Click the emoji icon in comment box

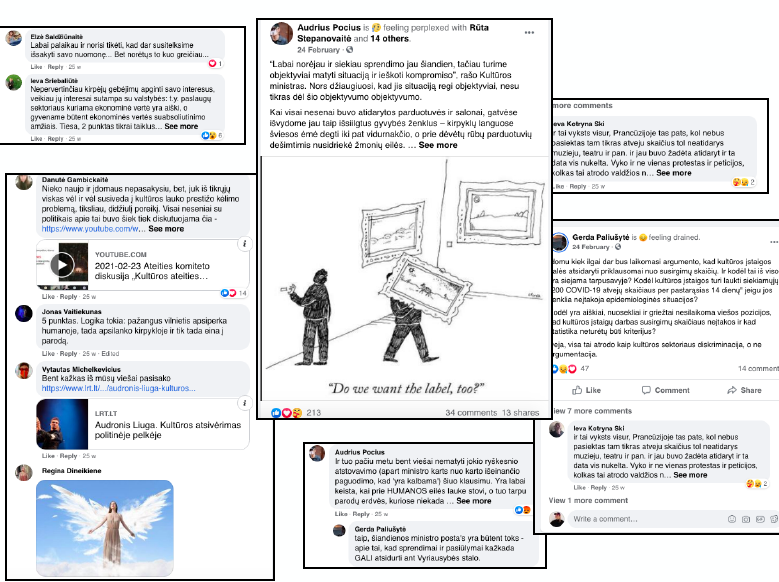pyautogui.click(x=732, y=519)
